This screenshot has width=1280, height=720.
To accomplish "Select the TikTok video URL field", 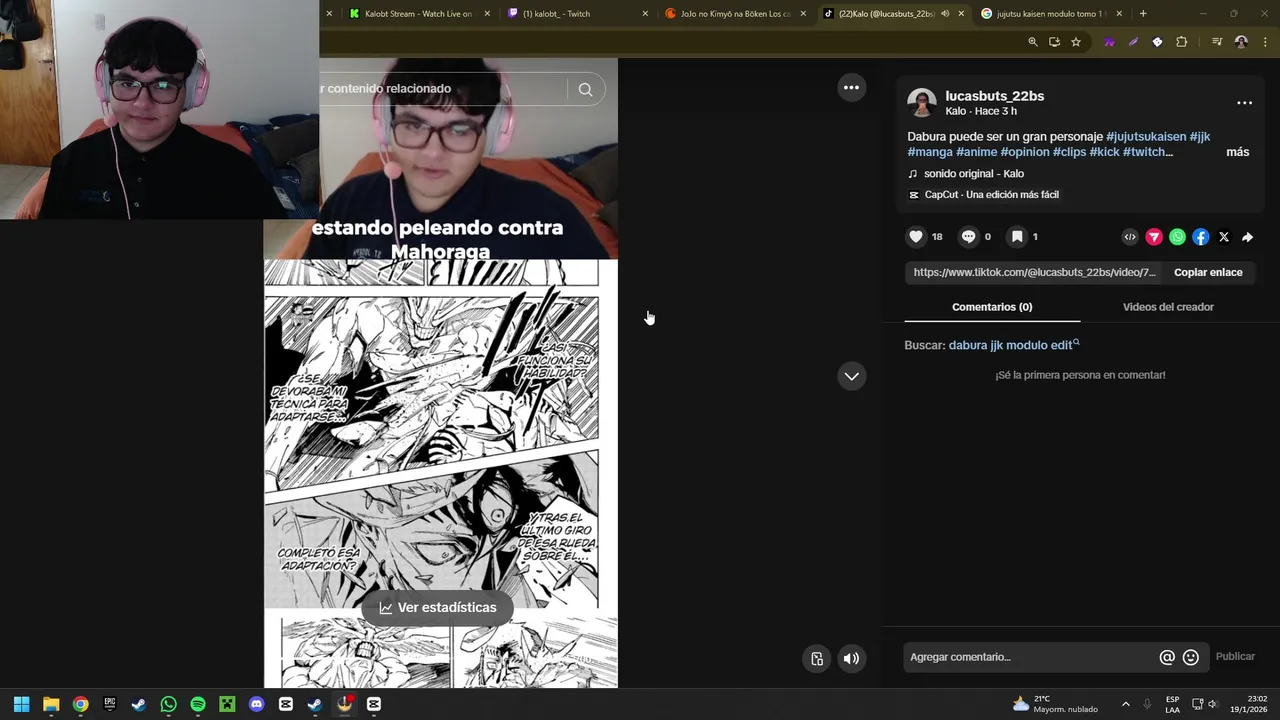I will [1034, 272].
